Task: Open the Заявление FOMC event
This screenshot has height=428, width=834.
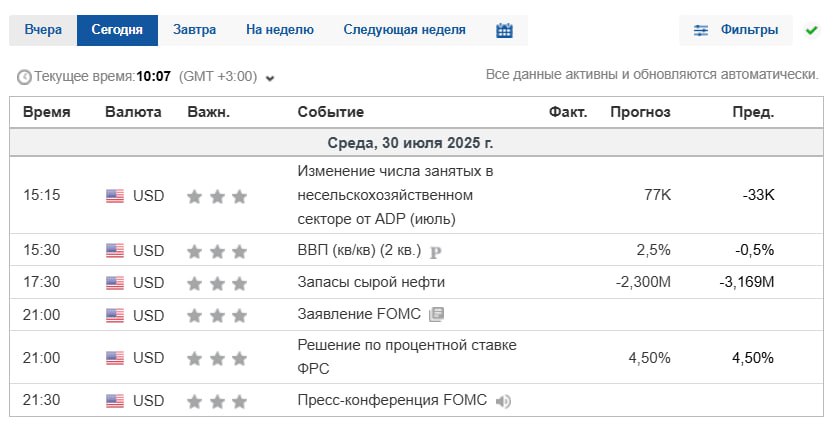Action: pos(359,314)
